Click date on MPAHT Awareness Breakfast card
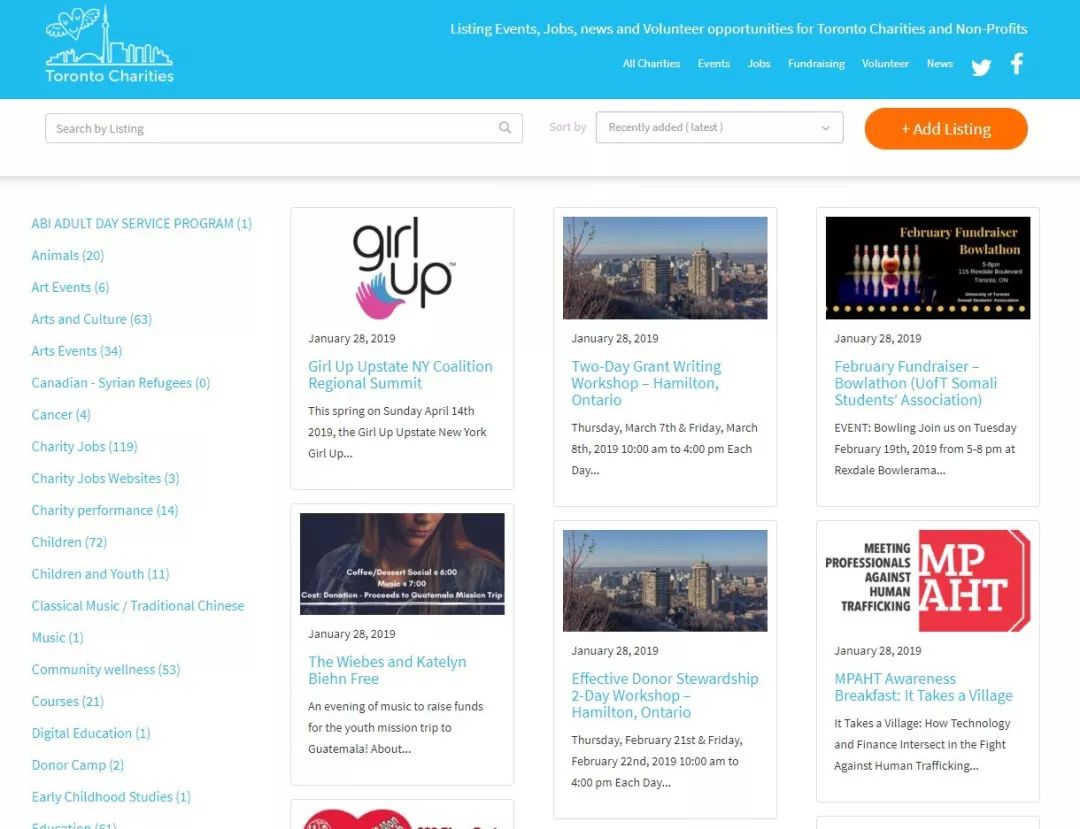1080x829 pixels. (878, 651)
